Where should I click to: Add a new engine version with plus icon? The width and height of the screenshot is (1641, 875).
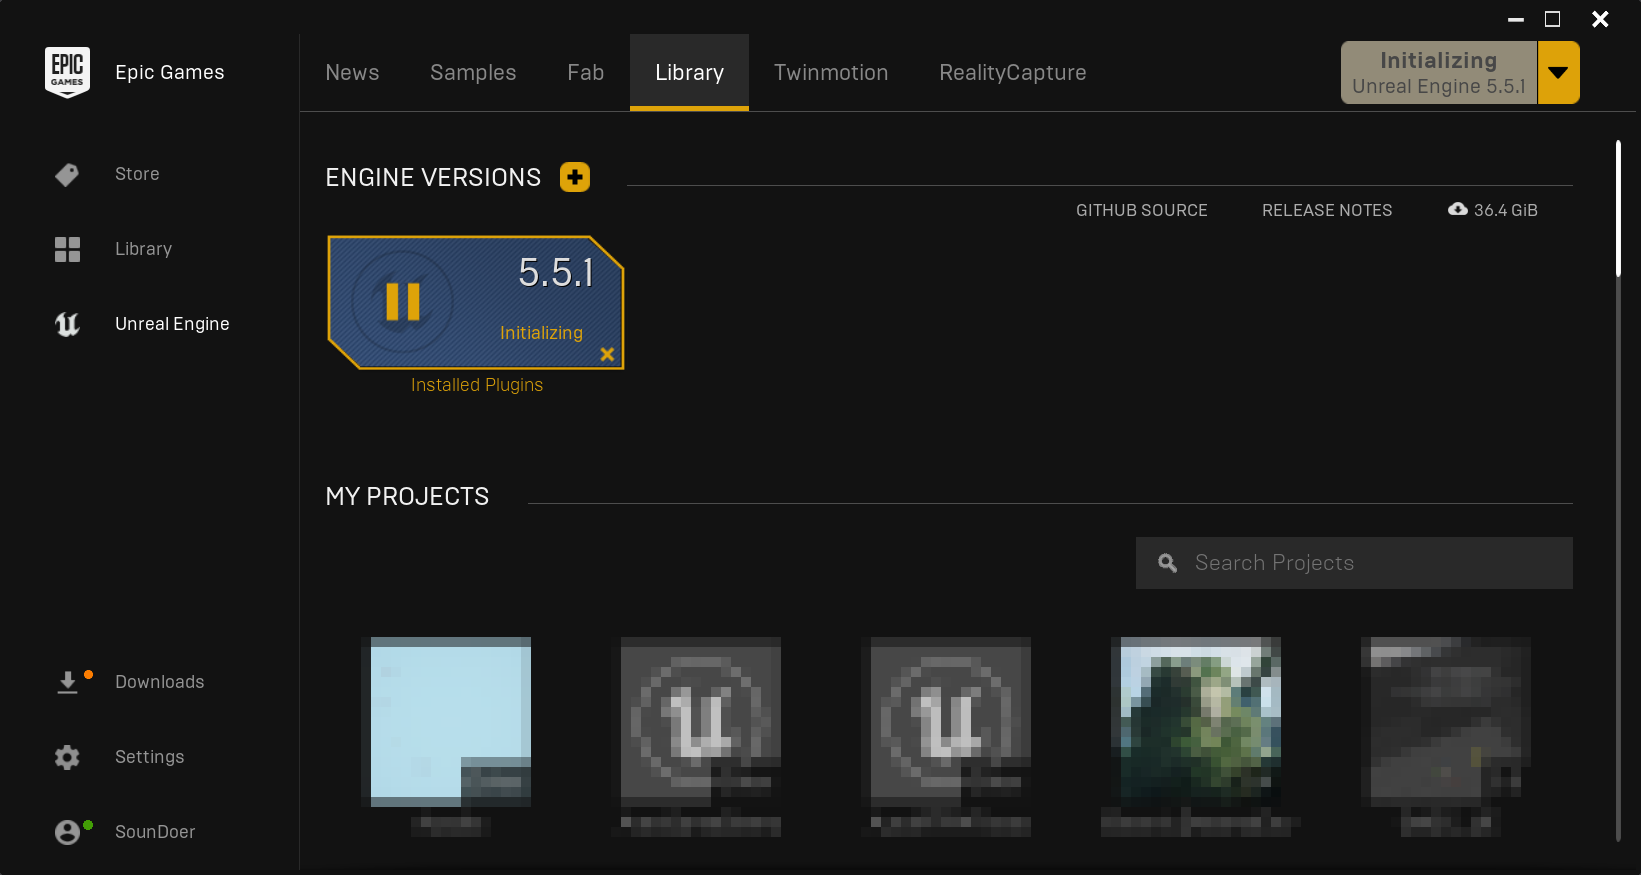575,177
